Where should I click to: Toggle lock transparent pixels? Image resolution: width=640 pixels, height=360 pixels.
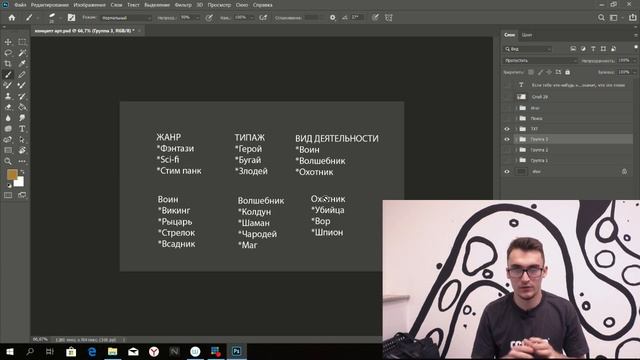click(531, 72)
